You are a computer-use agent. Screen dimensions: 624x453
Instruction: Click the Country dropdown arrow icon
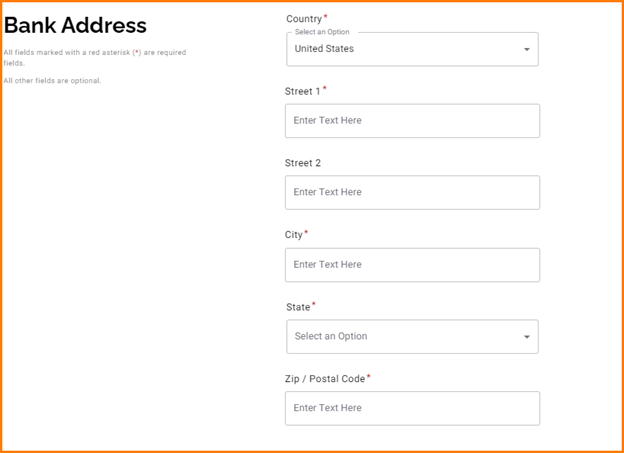tap(527, 49)
